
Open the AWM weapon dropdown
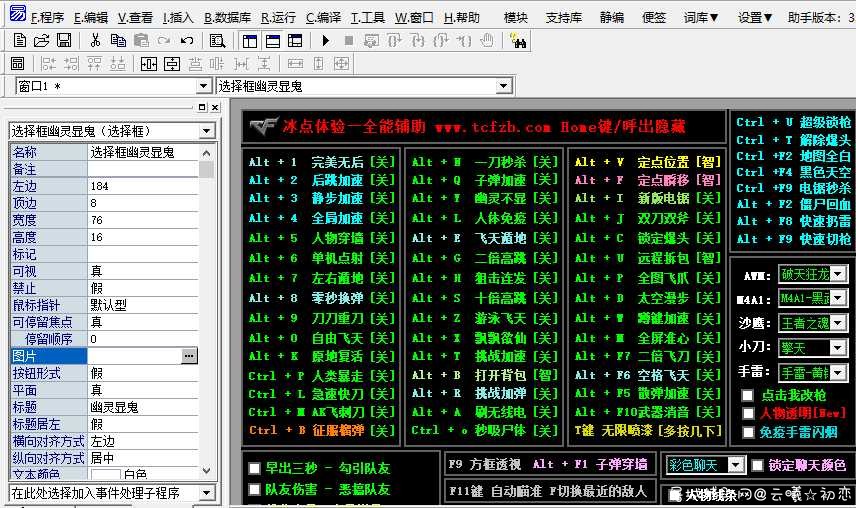click(x=838, y=273)
